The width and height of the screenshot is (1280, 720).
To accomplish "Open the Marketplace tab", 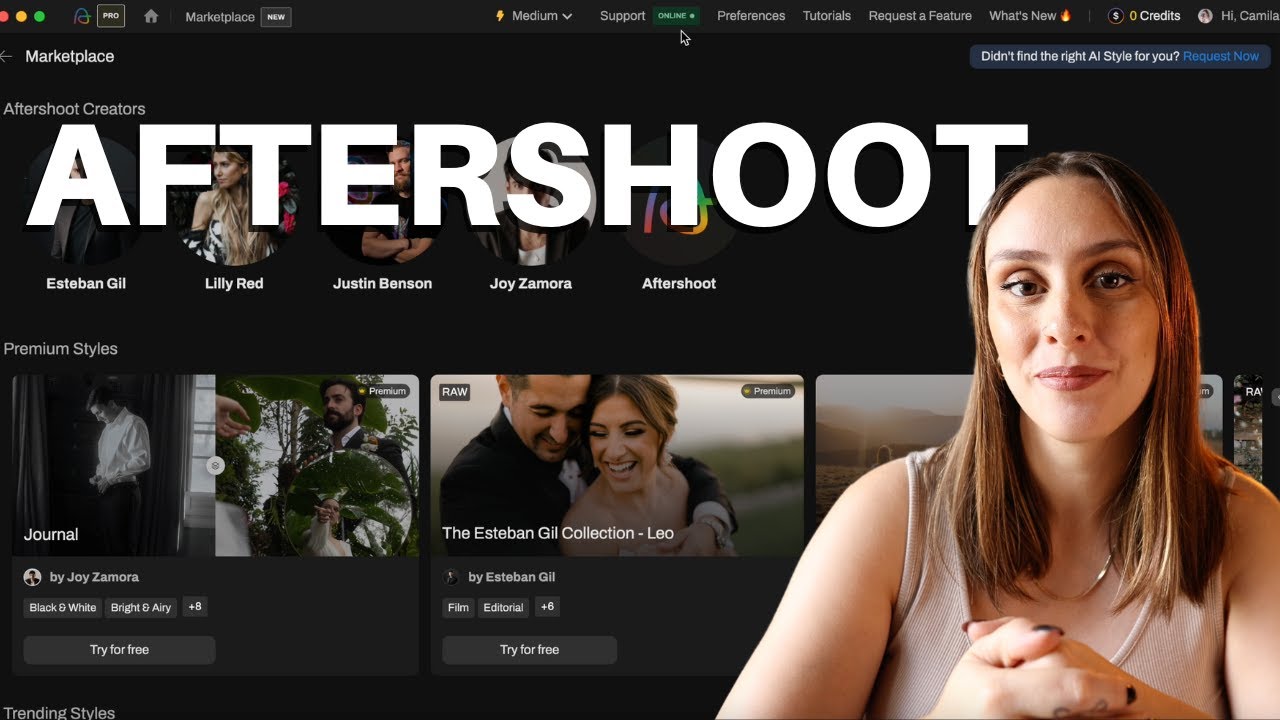I will 220,16.
